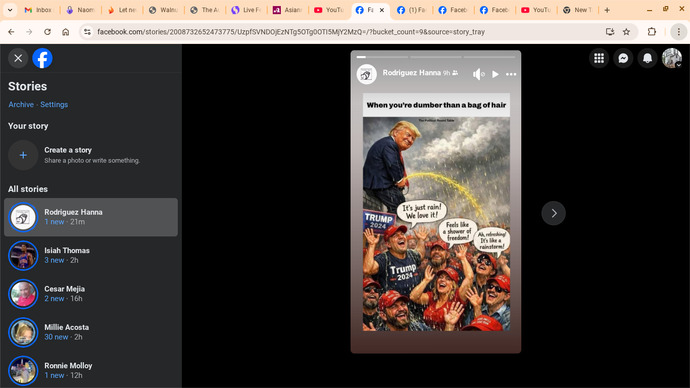Close the active Facebook tab

click(382, 10)
